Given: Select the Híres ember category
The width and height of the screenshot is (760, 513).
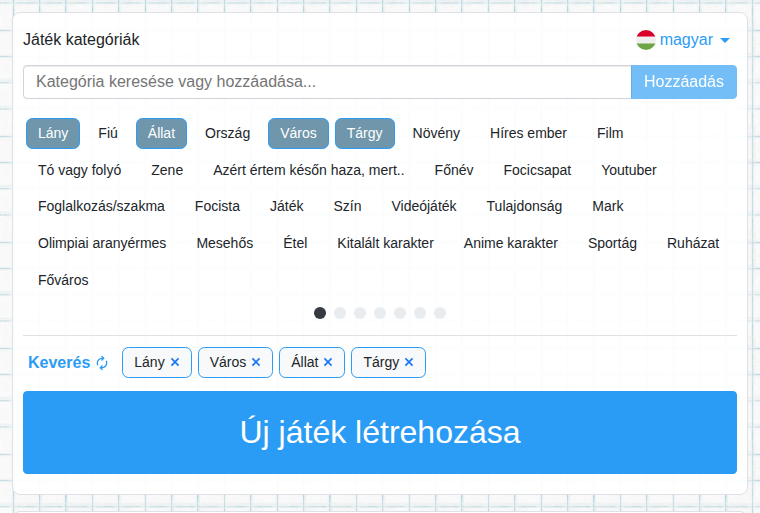Looking at the screenshot, I should point(528,133).
